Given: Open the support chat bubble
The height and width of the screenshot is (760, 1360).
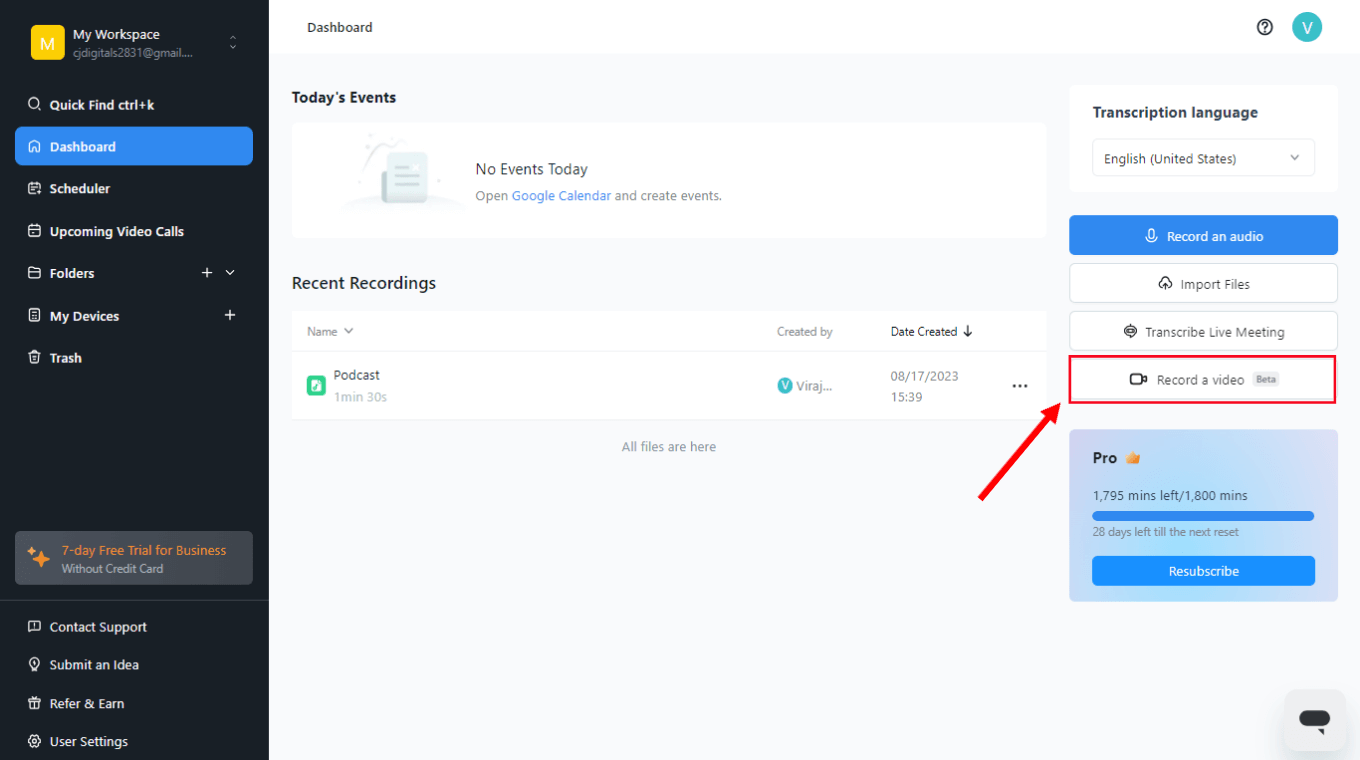Looking at the screenshot, I should pyautogui.click(x=1314, y=719).
